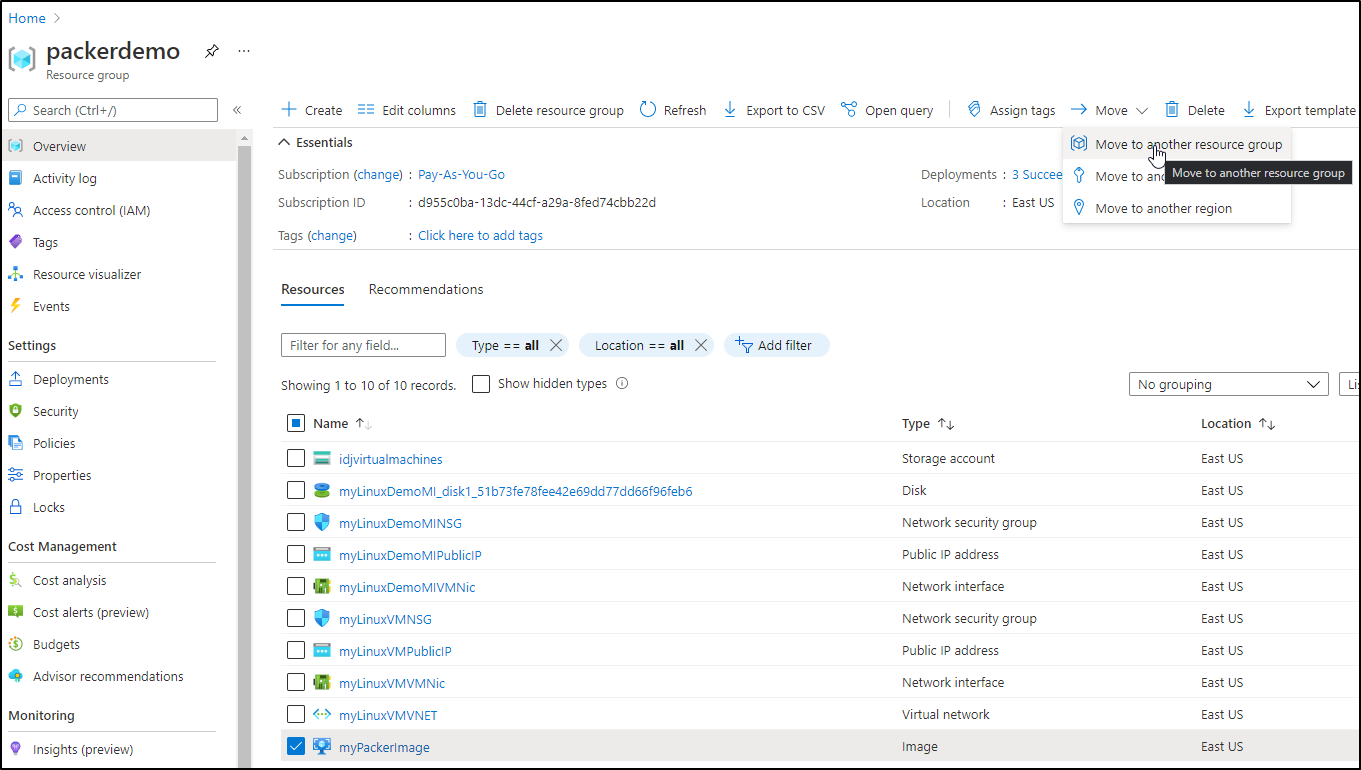Viewport: 1361px width, 770px height.
Task: Click the Locks padlock icon
Action: [15, 507]
